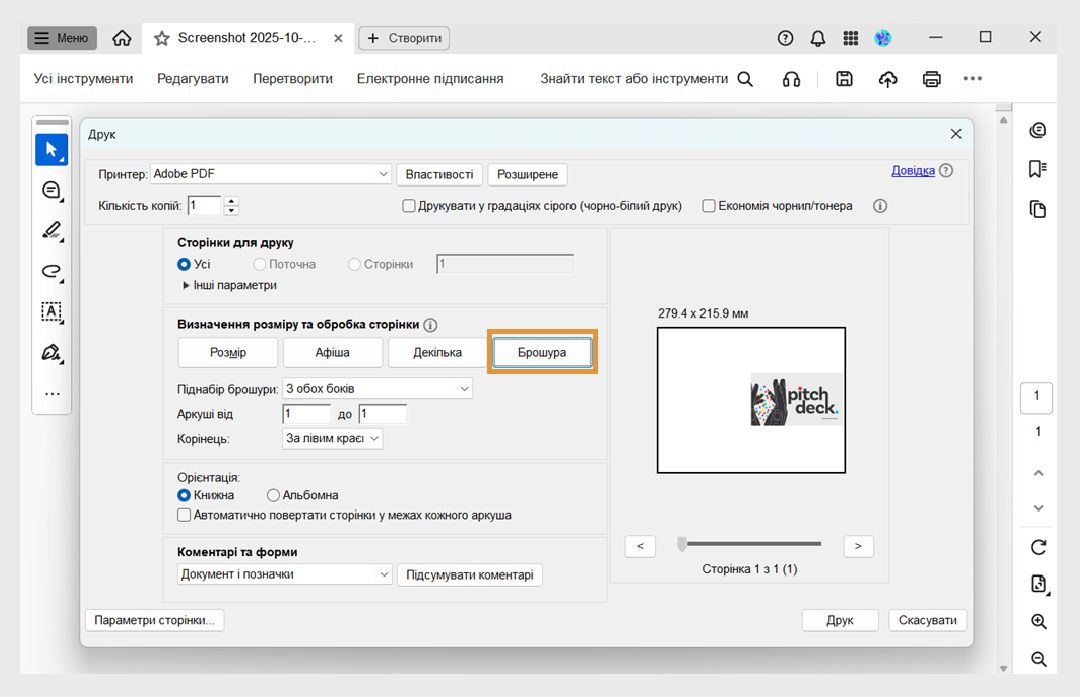Open the three-dot more options in top toolbar
The image size is (1080, 697).
tap(973, 79)
